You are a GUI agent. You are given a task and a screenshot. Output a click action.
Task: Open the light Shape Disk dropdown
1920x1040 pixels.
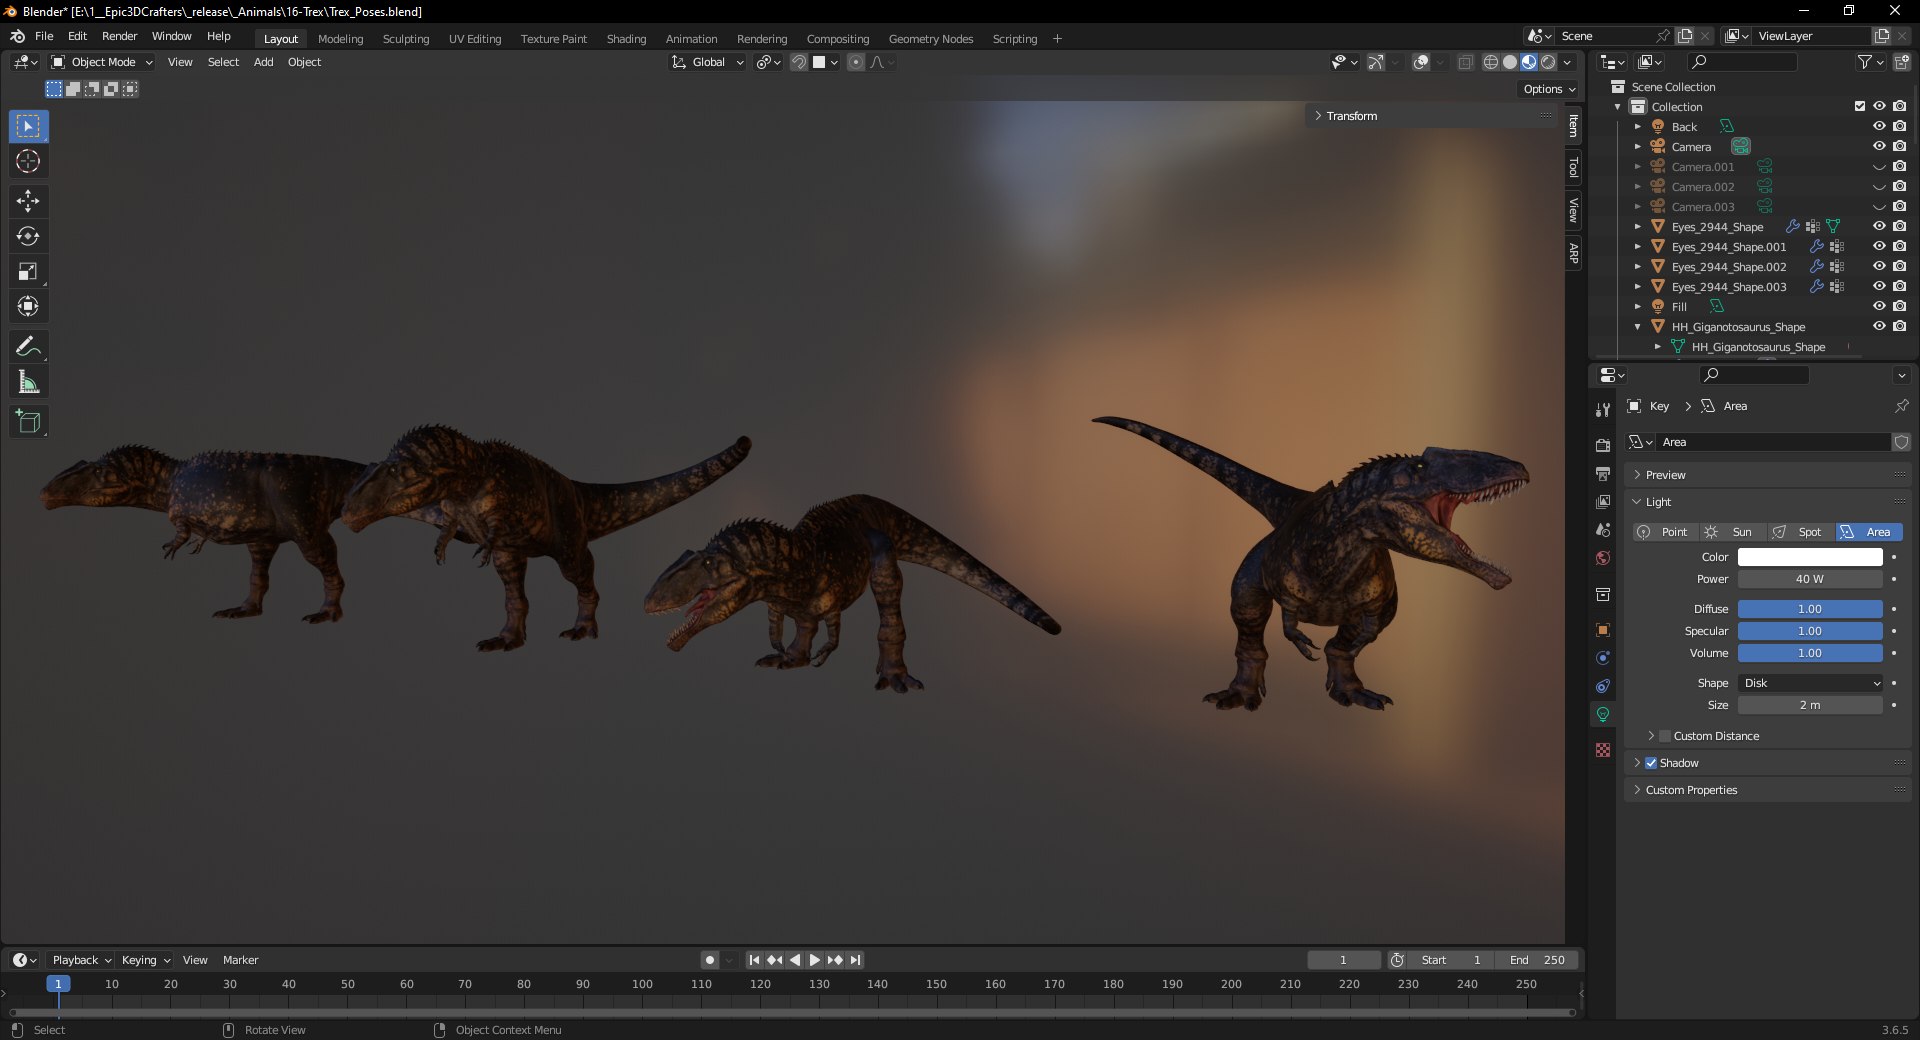tap(1810, 683)
